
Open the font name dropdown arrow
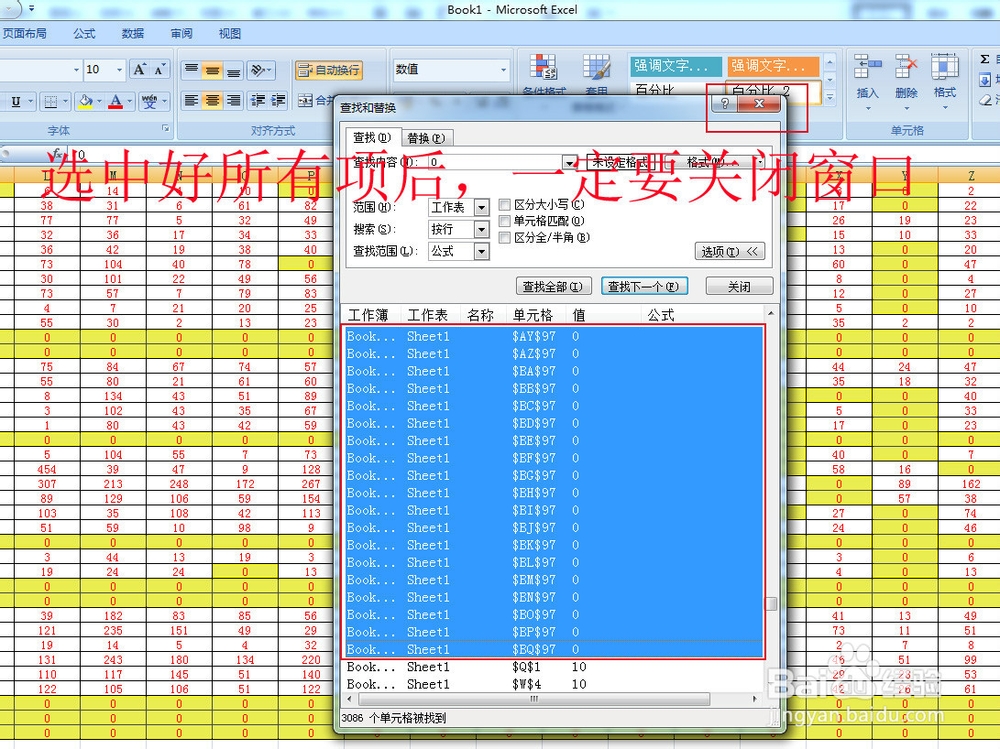click(x=77, y=70)
